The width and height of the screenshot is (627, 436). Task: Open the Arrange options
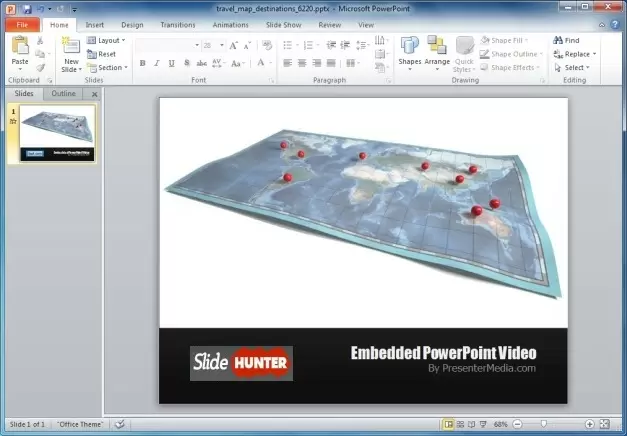coord(437,50)
